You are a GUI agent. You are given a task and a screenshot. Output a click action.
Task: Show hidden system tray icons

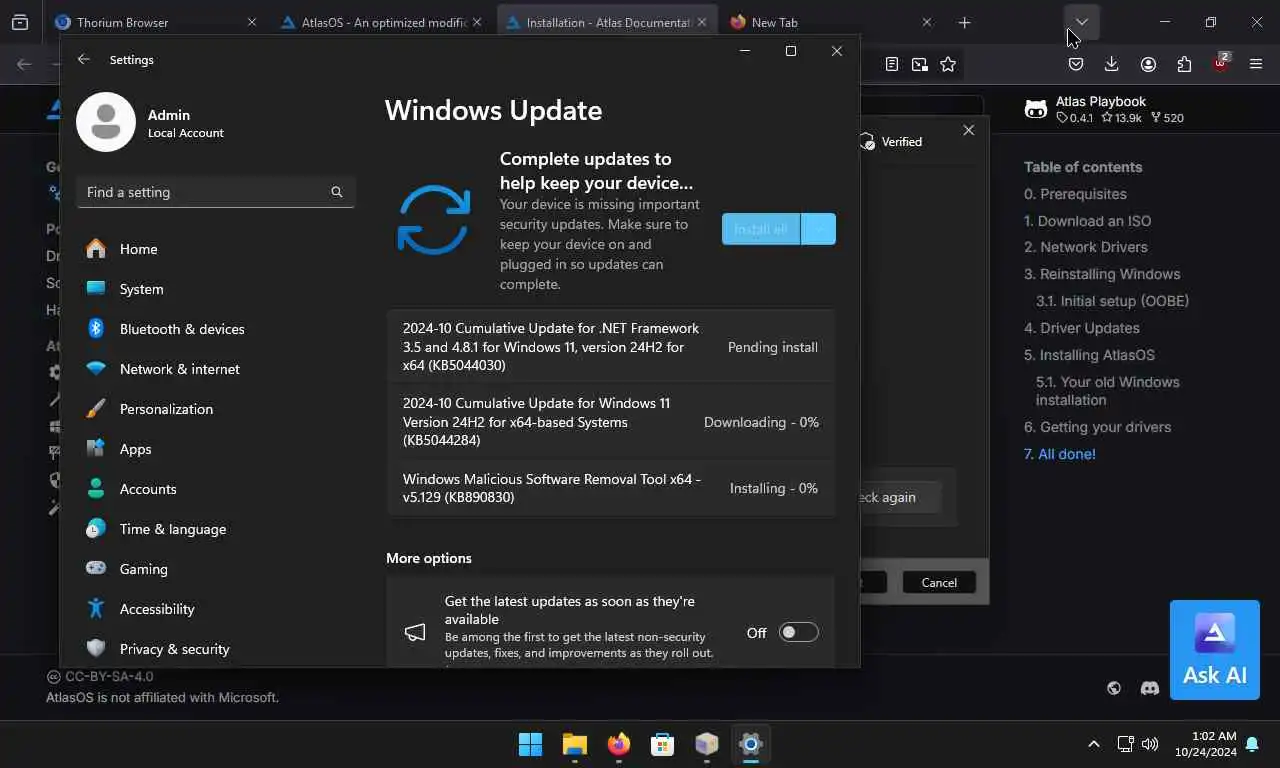pyautogui.click(x=1094, y=744)
